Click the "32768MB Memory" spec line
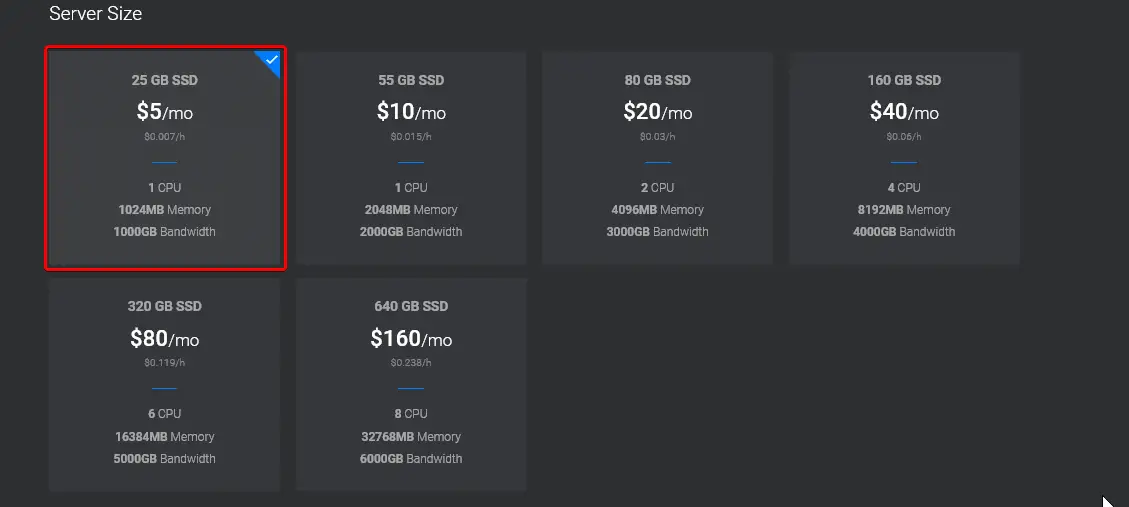1129x507 pixels. click(x=411, y=436)
